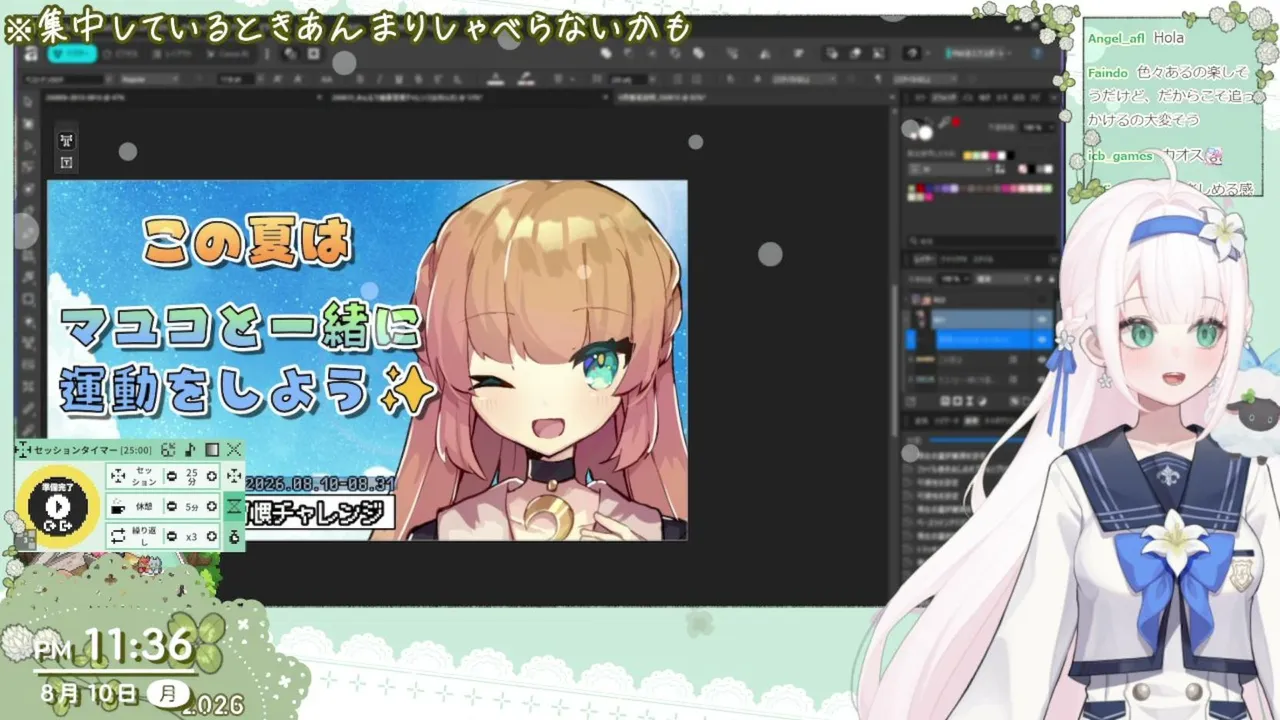Click the PM 11:36 clock display
This screenshot has height=720, width=1280.
point(113,647)
